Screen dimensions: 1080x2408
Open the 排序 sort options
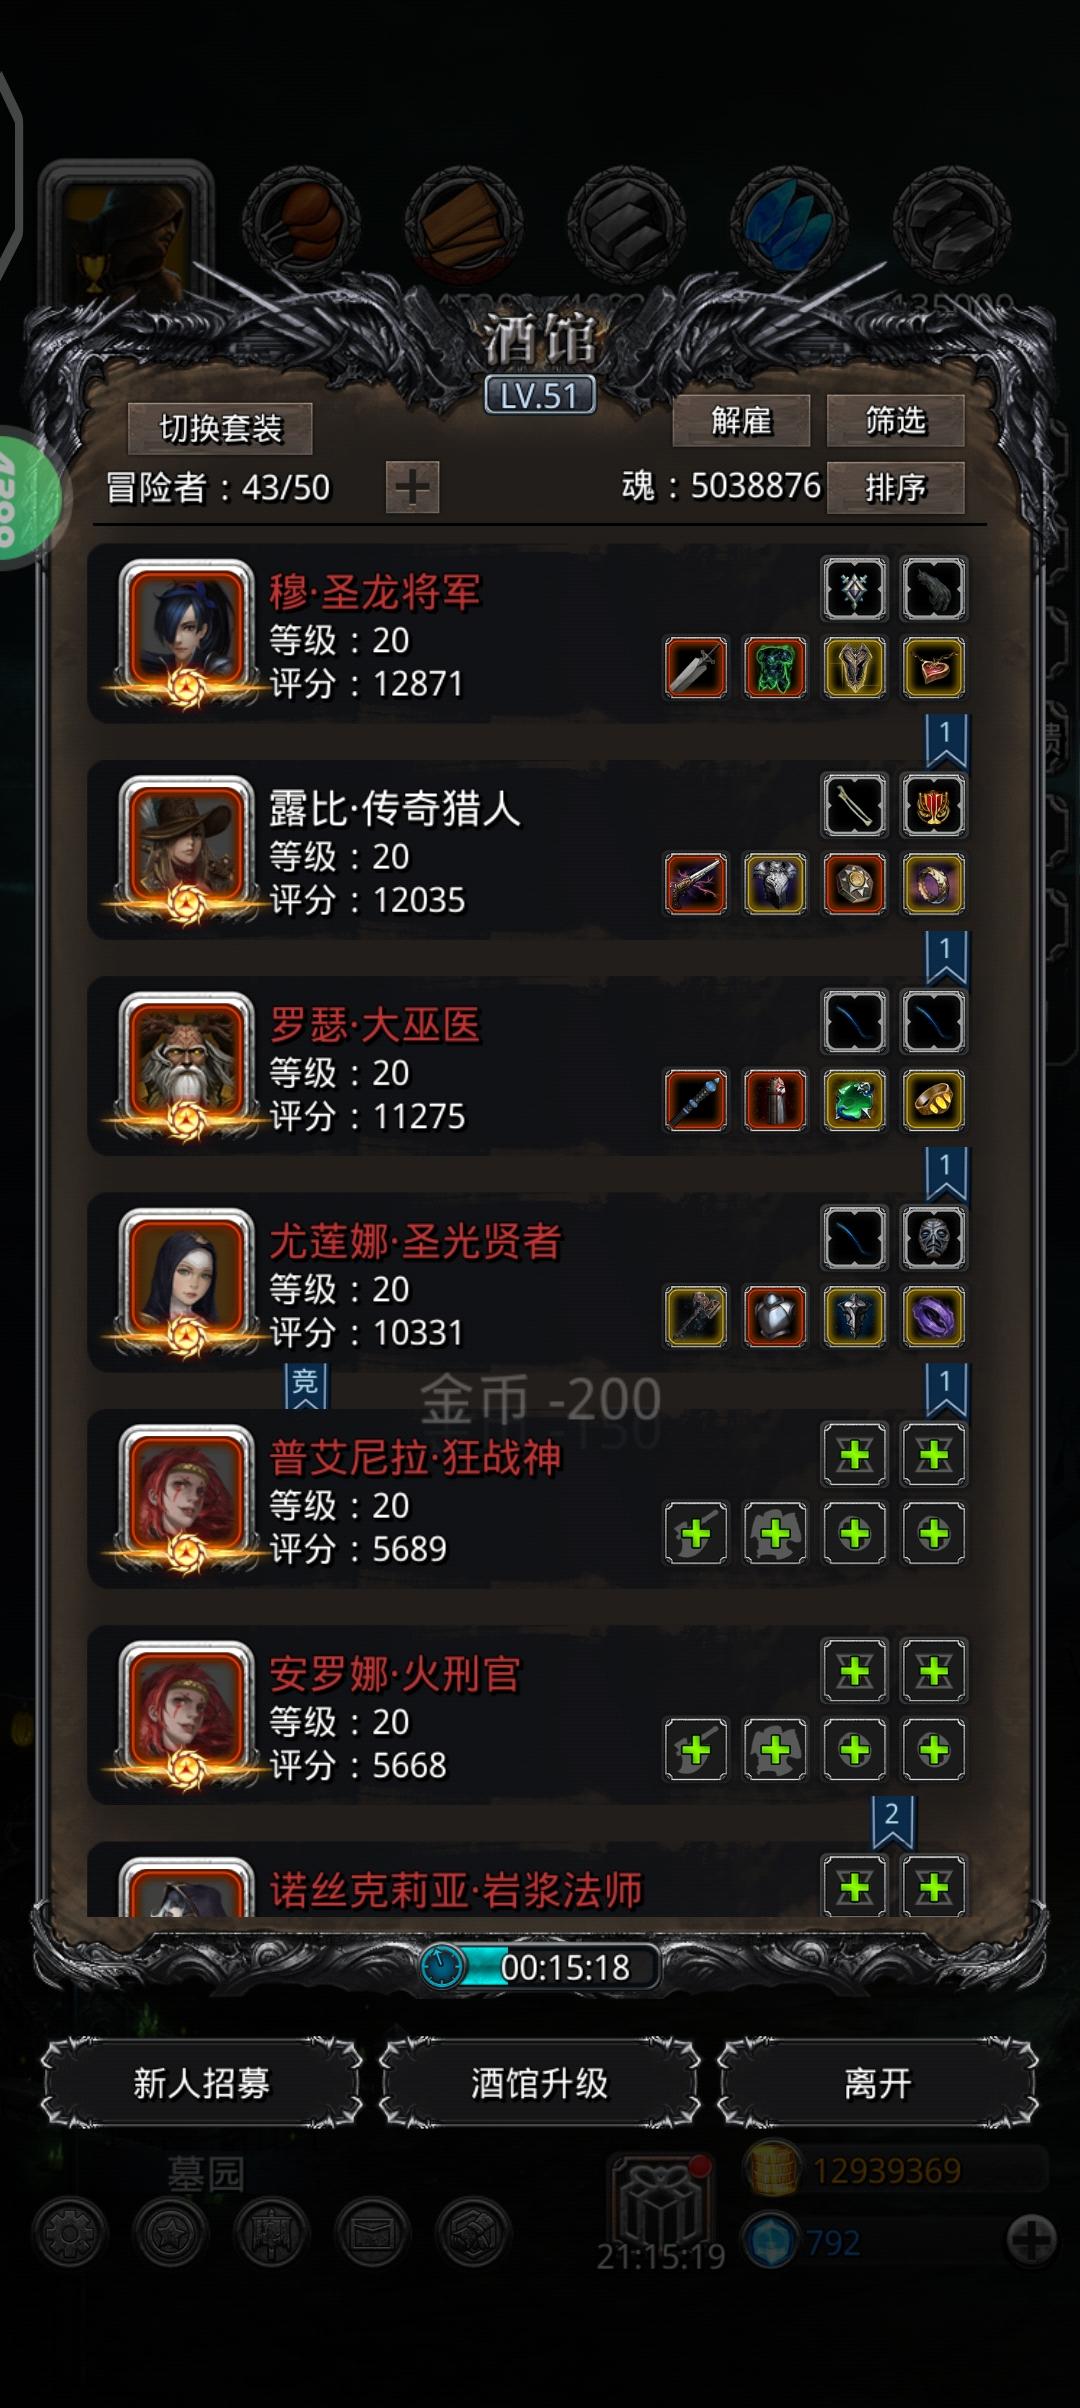895,488
